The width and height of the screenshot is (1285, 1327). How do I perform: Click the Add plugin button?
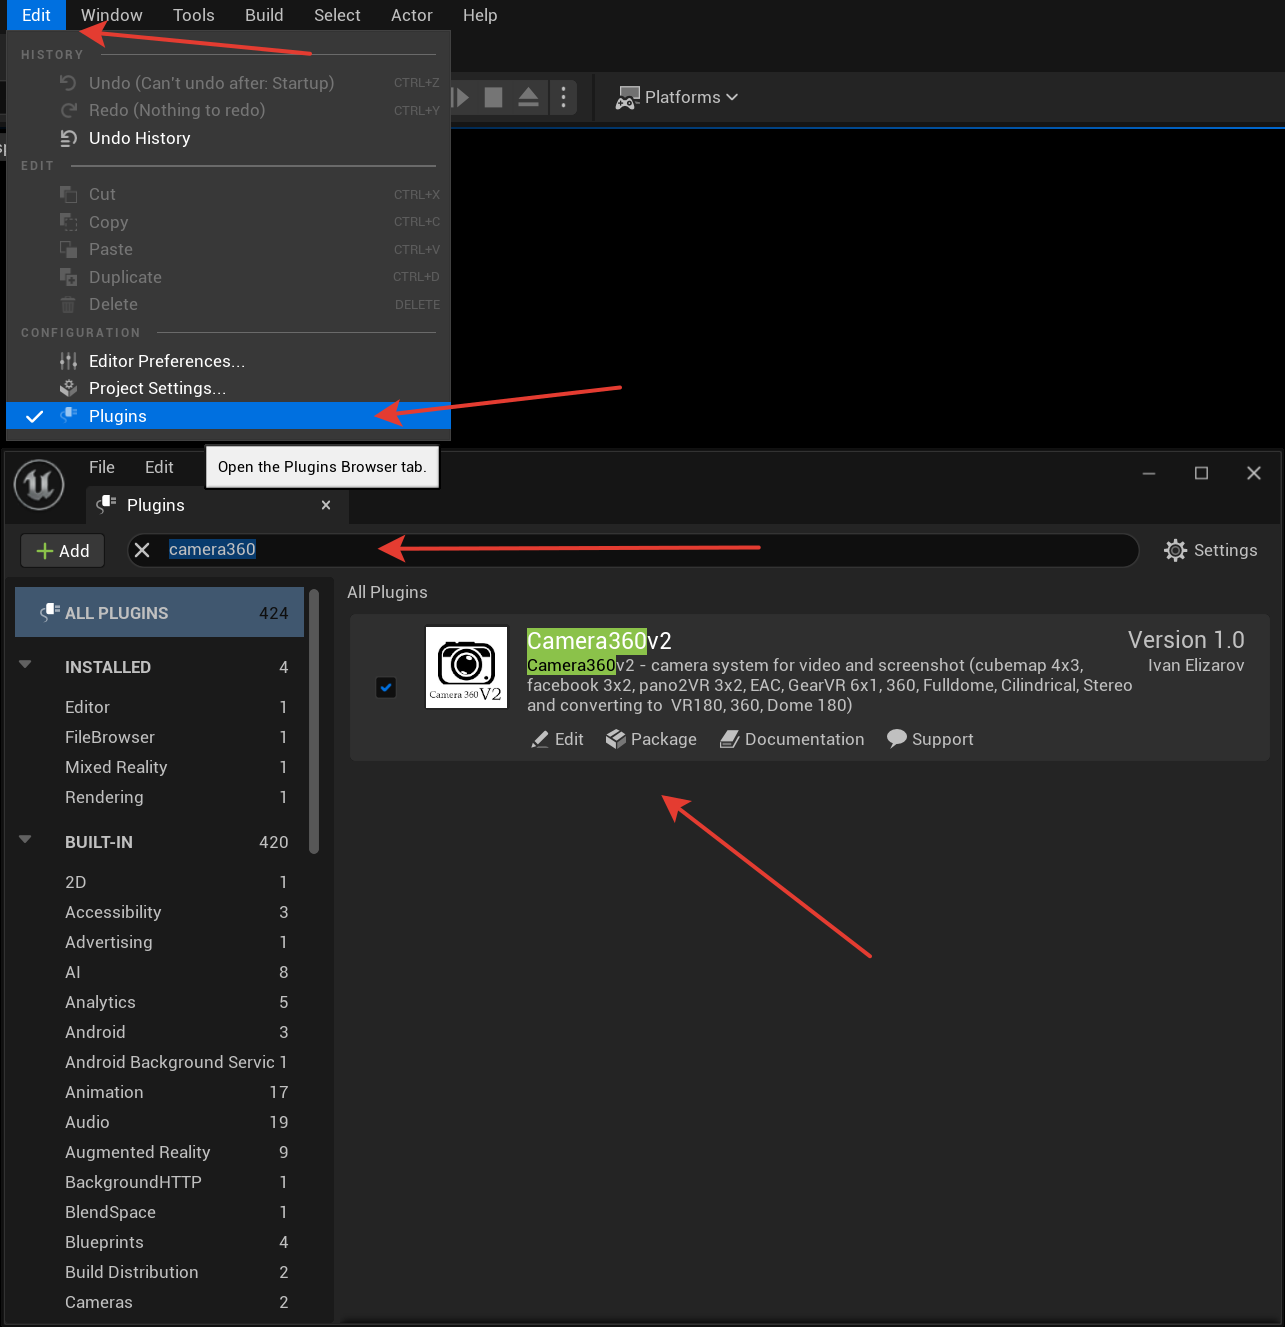click(x=63, y=551)
